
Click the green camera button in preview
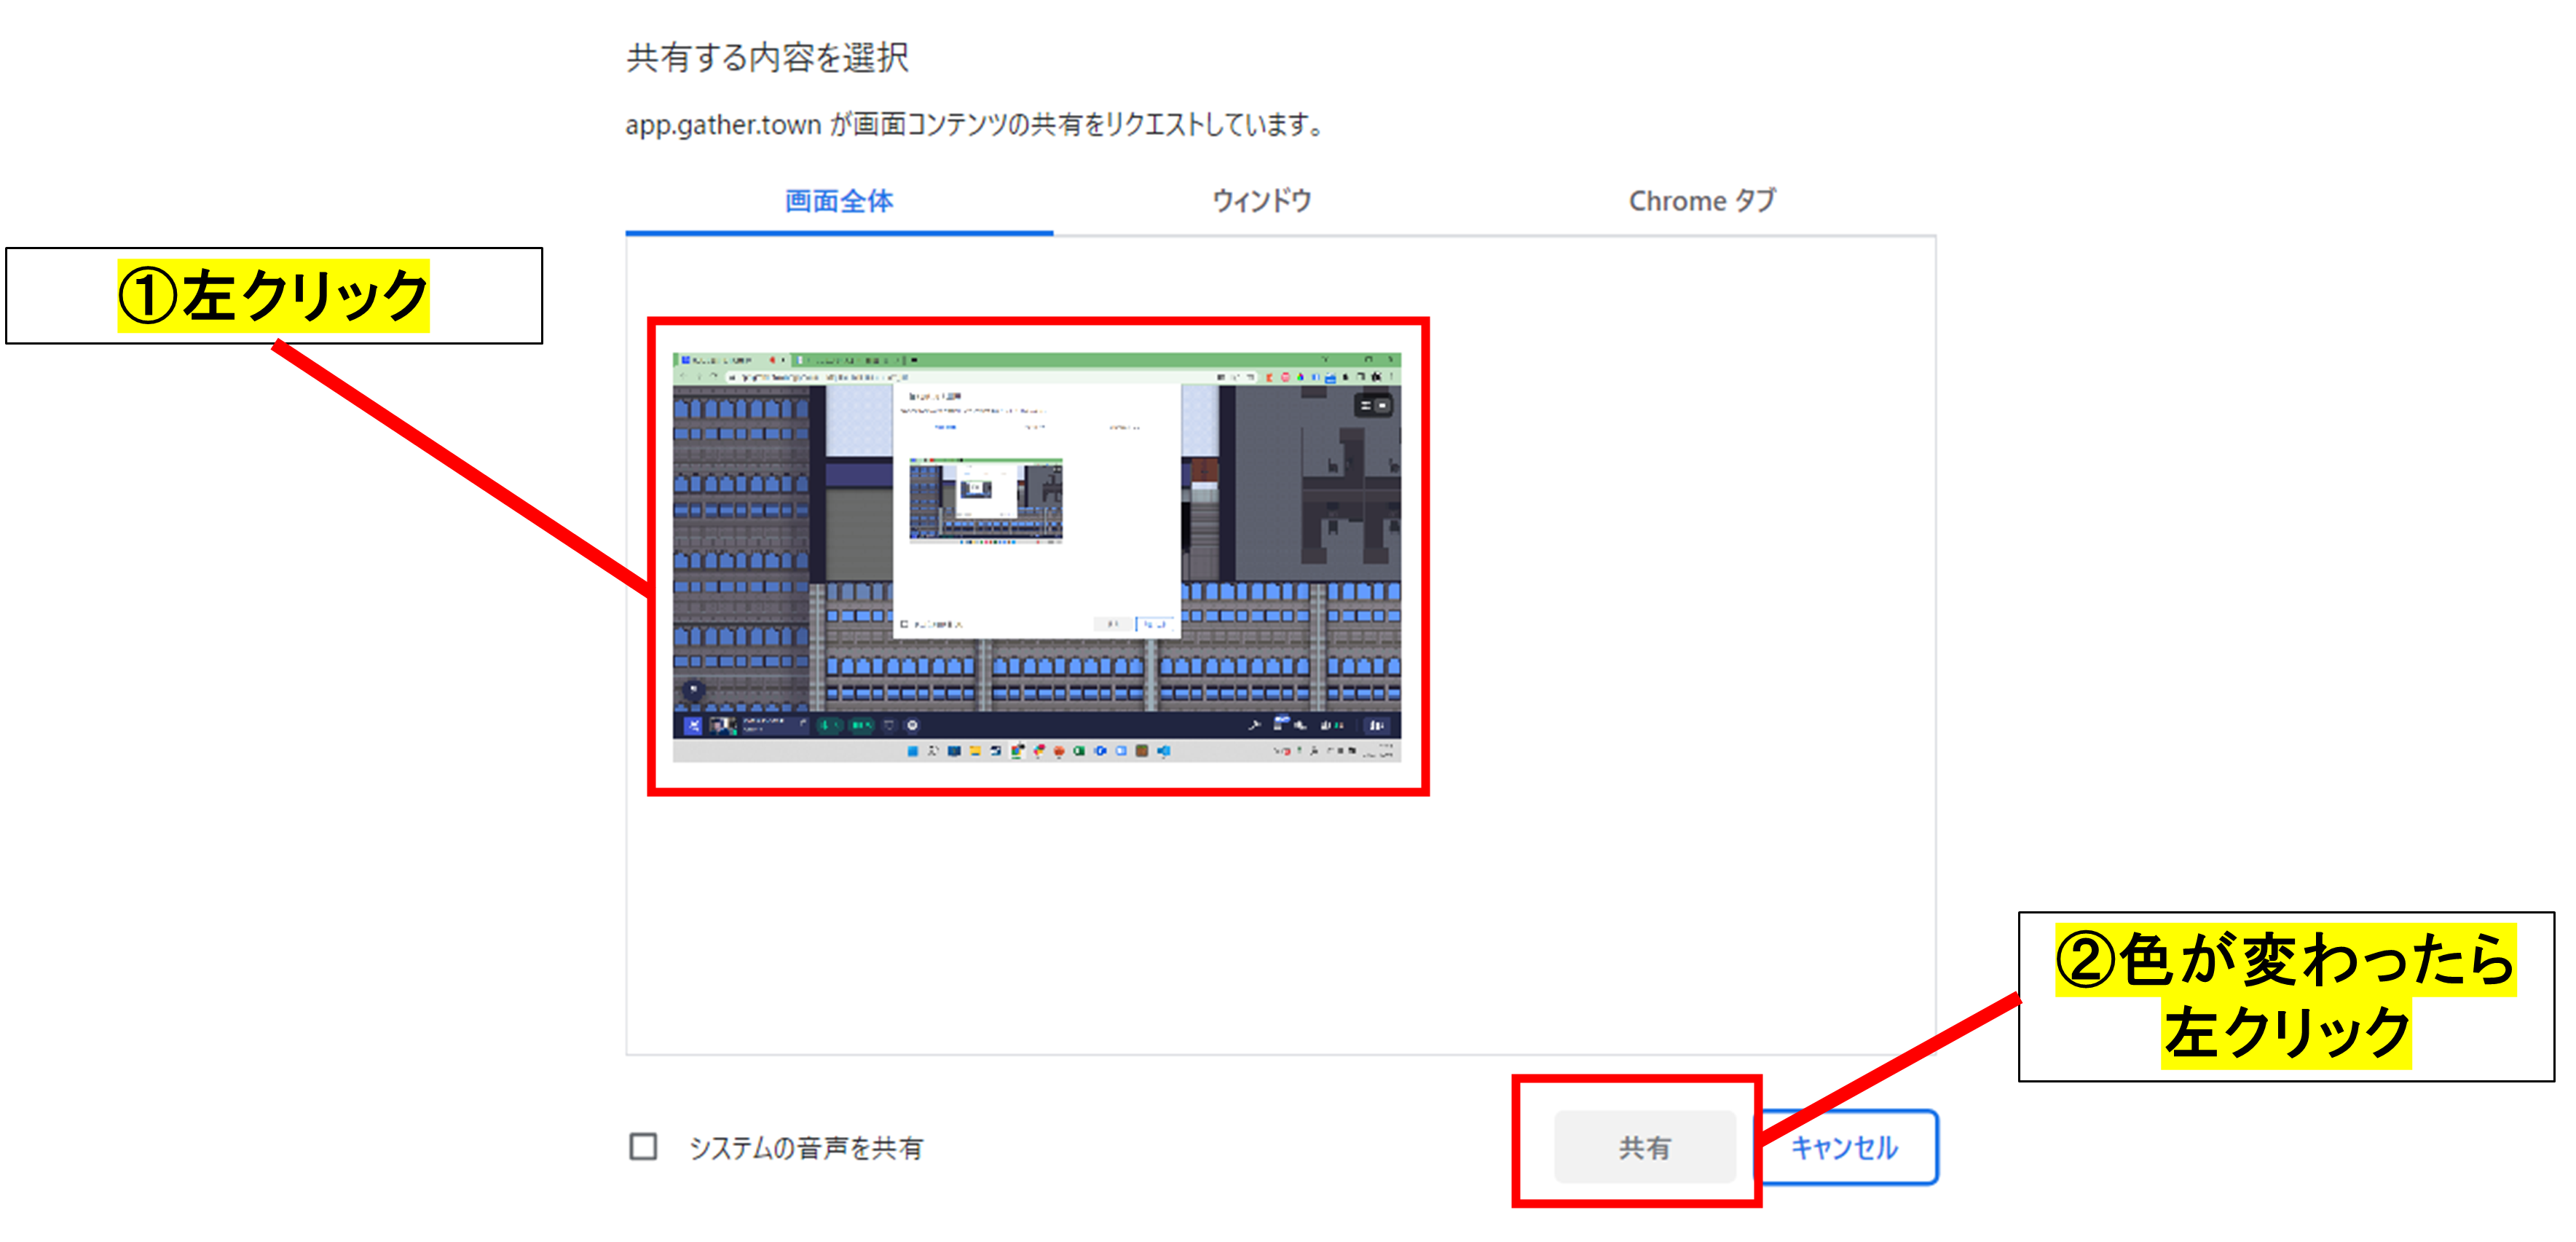[861, 726]
